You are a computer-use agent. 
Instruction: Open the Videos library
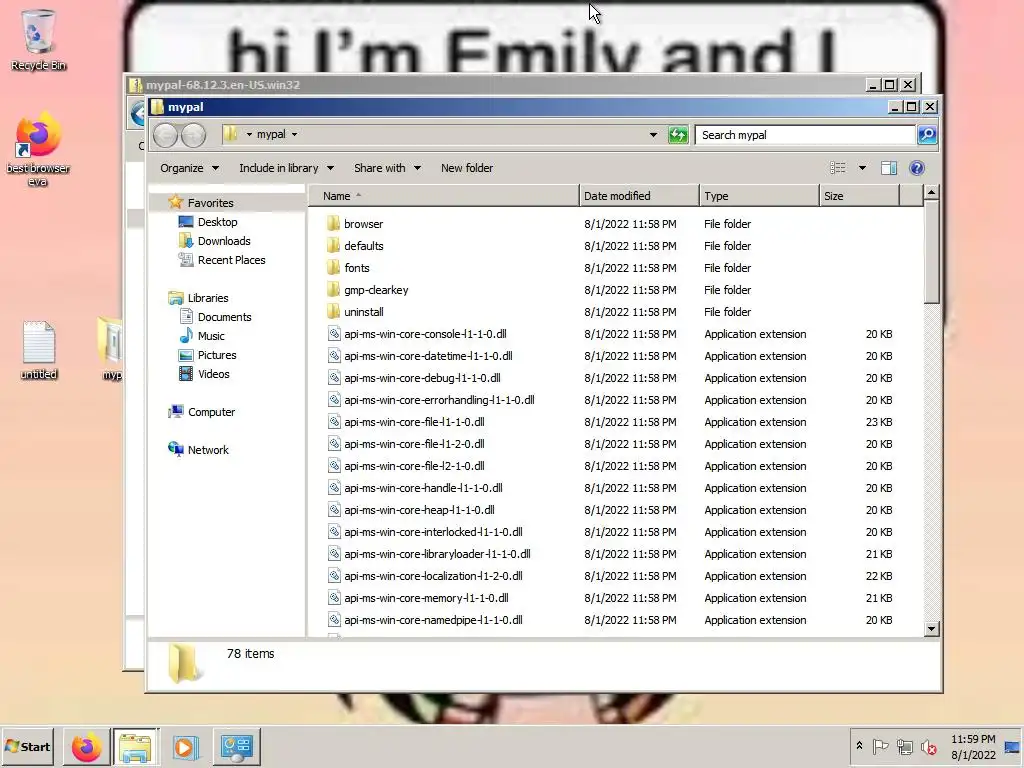(x=214, y=374)
